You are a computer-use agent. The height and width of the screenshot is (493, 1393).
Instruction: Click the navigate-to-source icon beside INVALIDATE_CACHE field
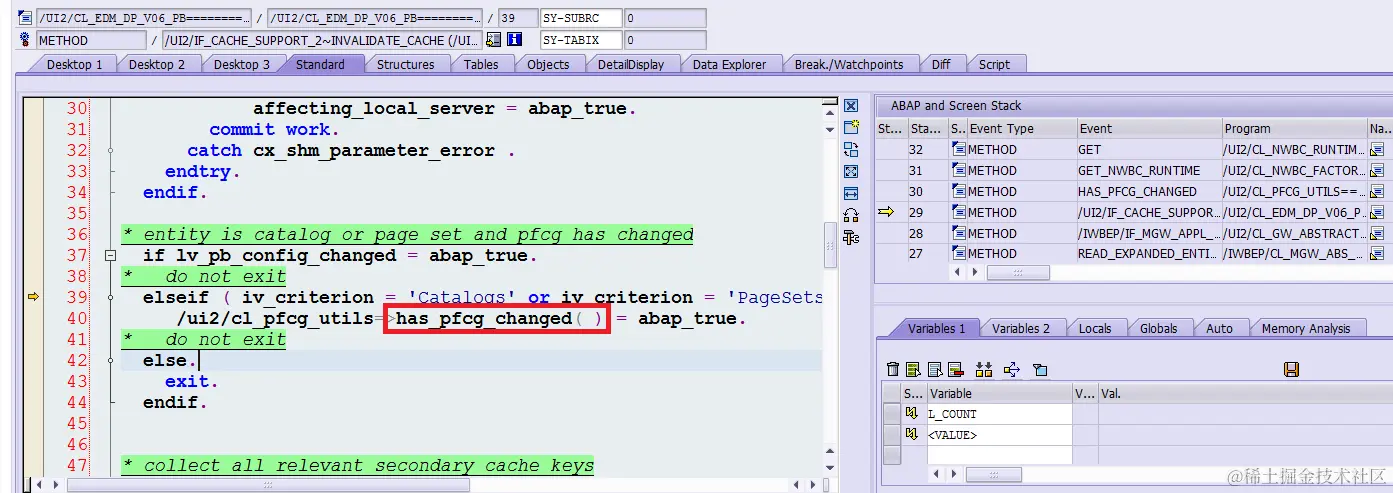click(493, 40)
